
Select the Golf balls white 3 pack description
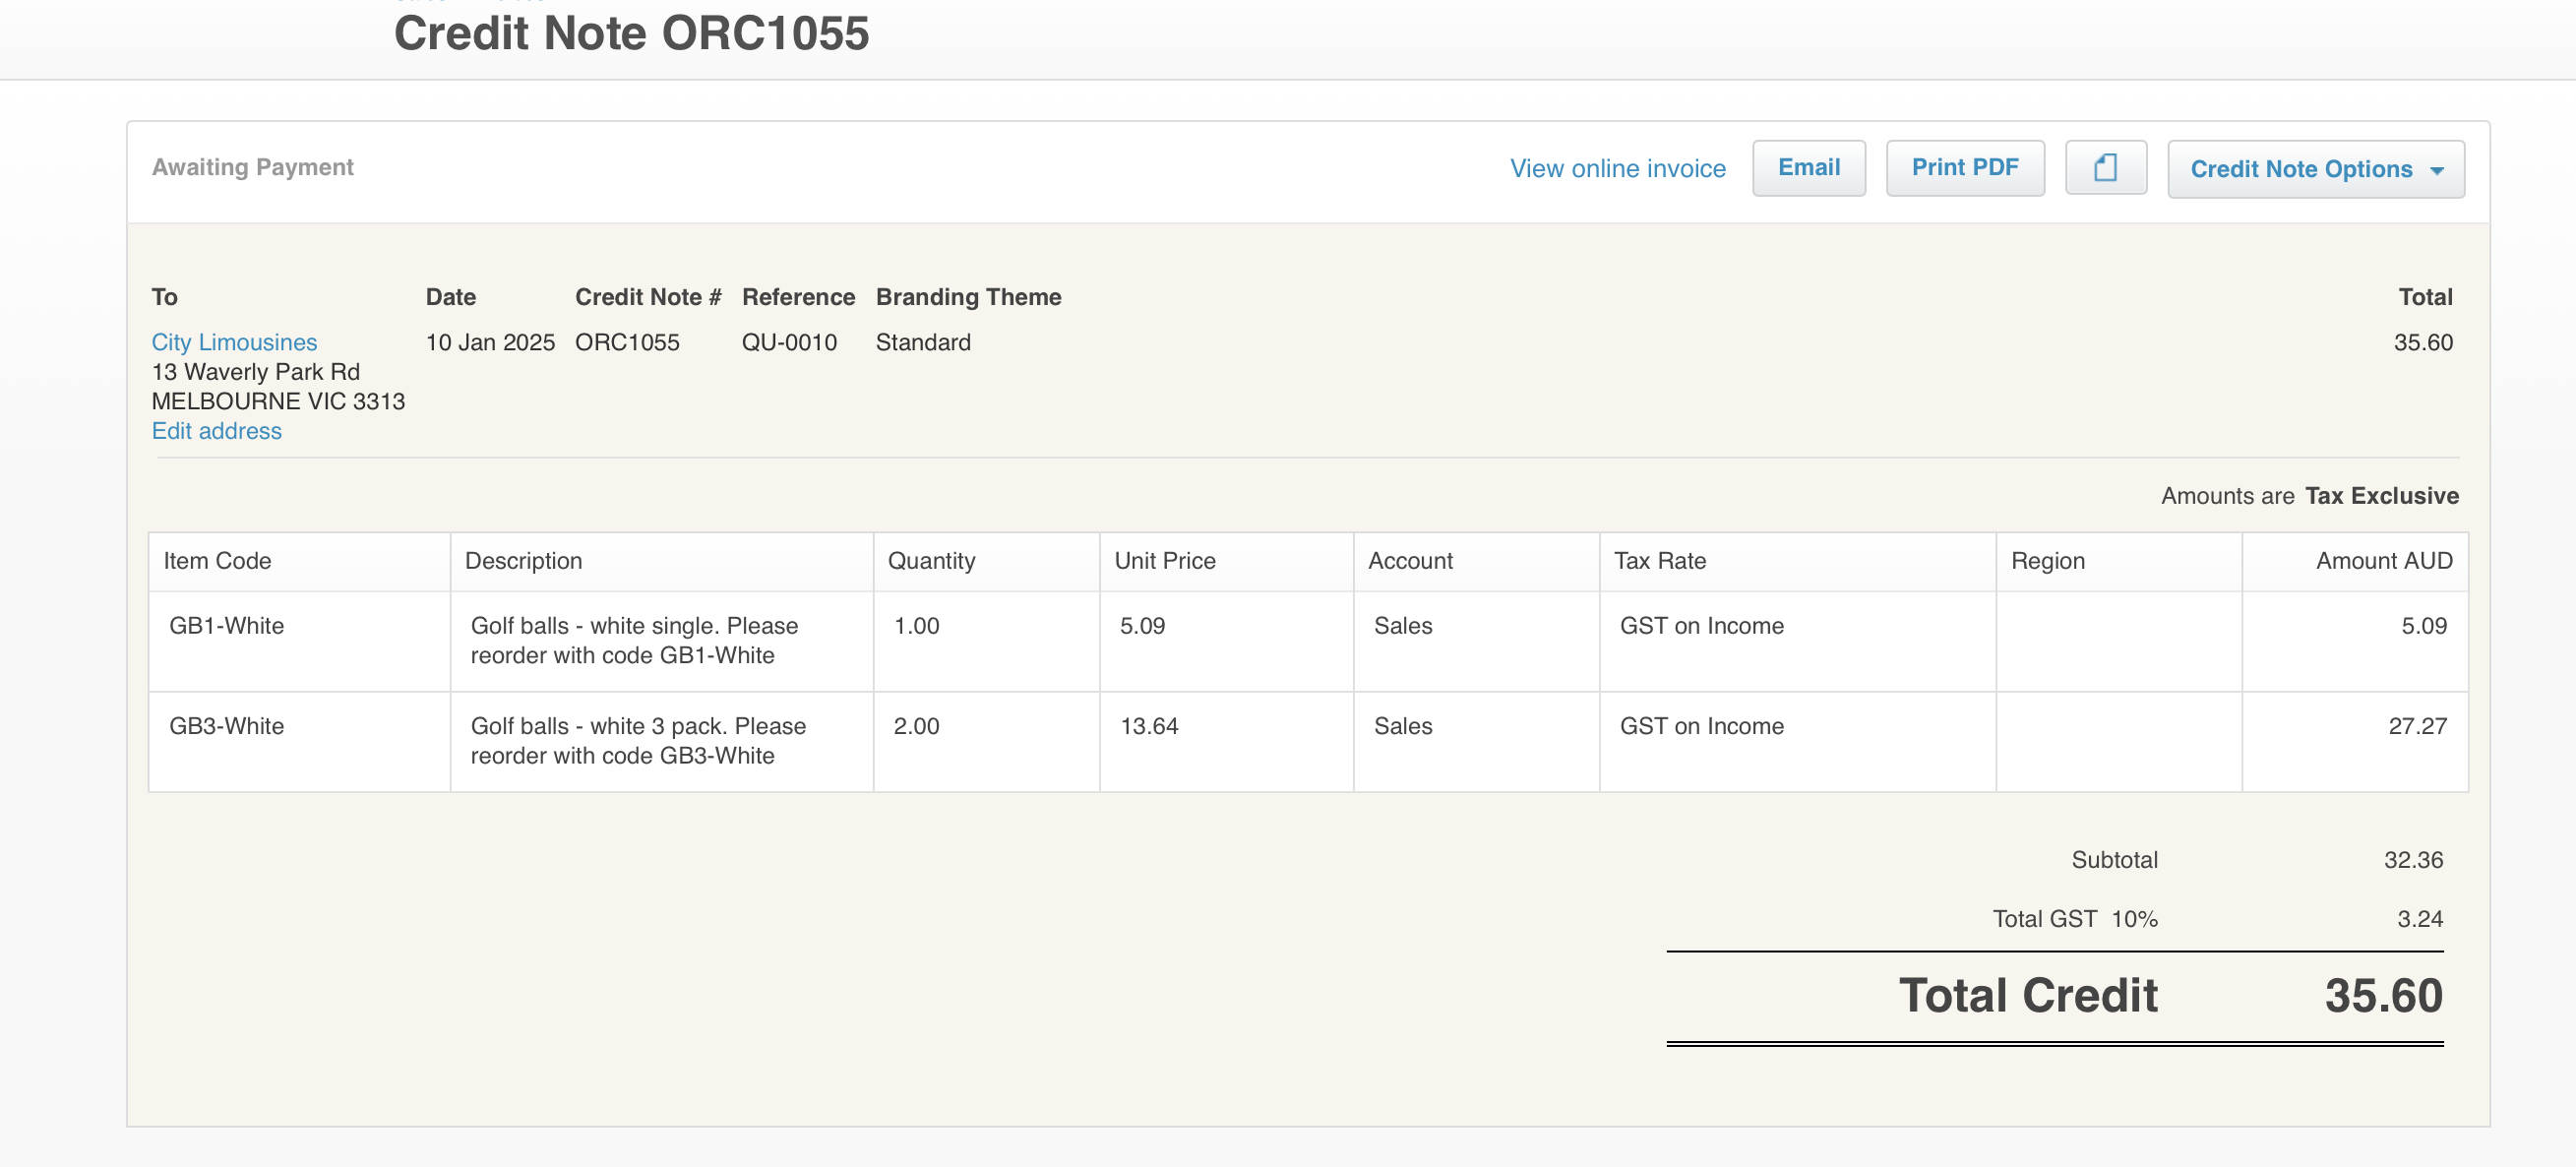tap(637, 741)
